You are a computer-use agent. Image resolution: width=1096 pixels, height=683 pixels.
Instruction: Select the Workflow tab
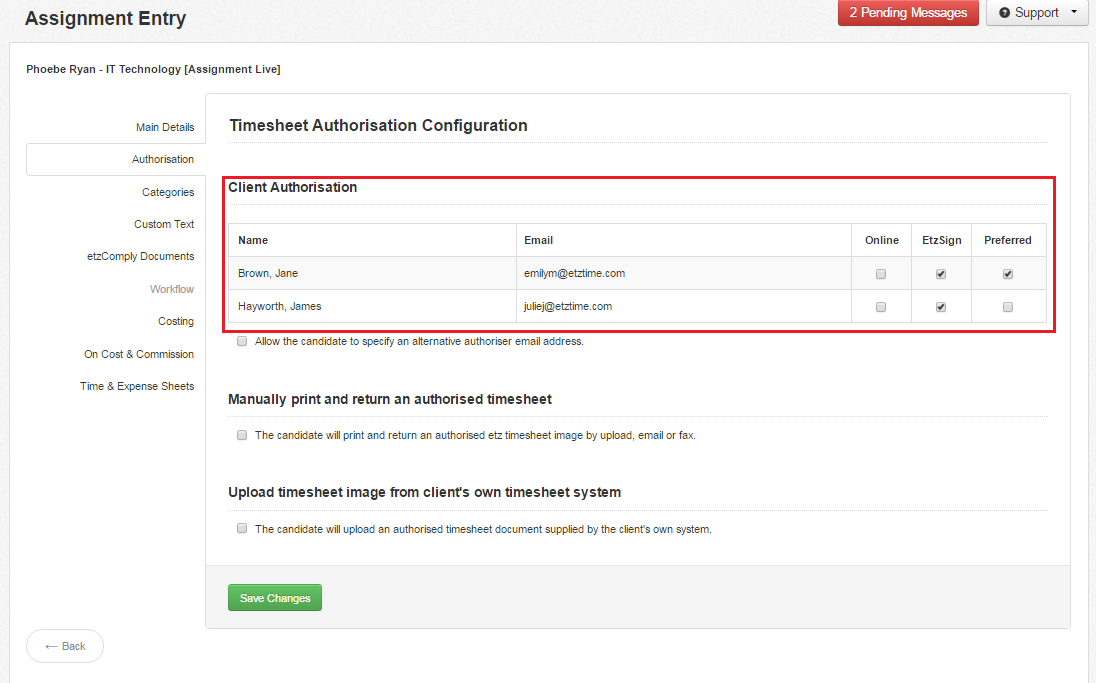[x=172, y=289]
